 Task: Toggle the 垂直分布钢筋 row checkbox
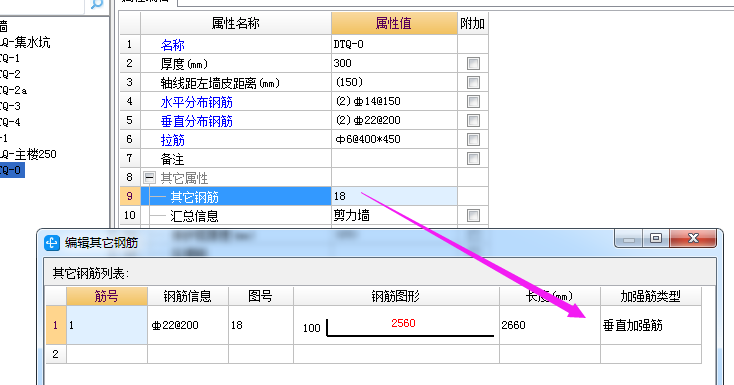(x=473, y=120)
